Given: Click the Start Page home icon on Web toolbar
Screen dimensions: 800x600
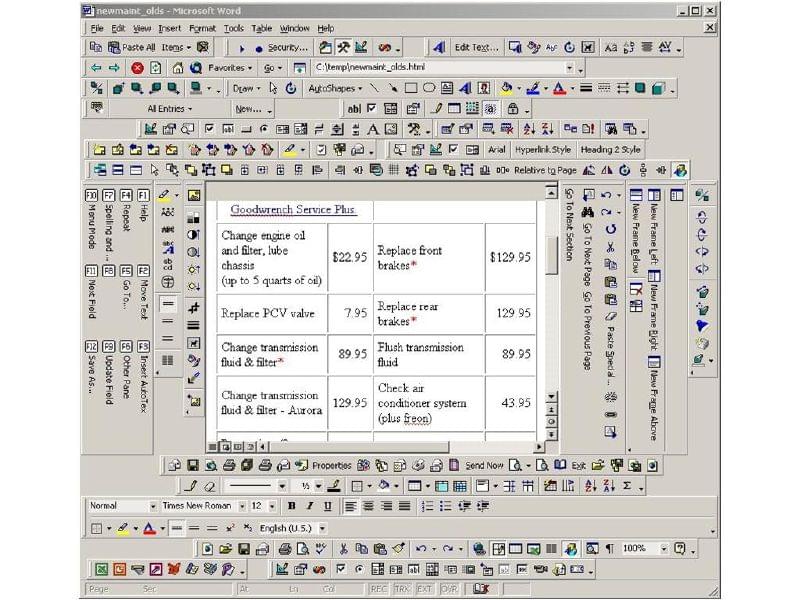Looking at the screenshot, I should click(178, 68).
